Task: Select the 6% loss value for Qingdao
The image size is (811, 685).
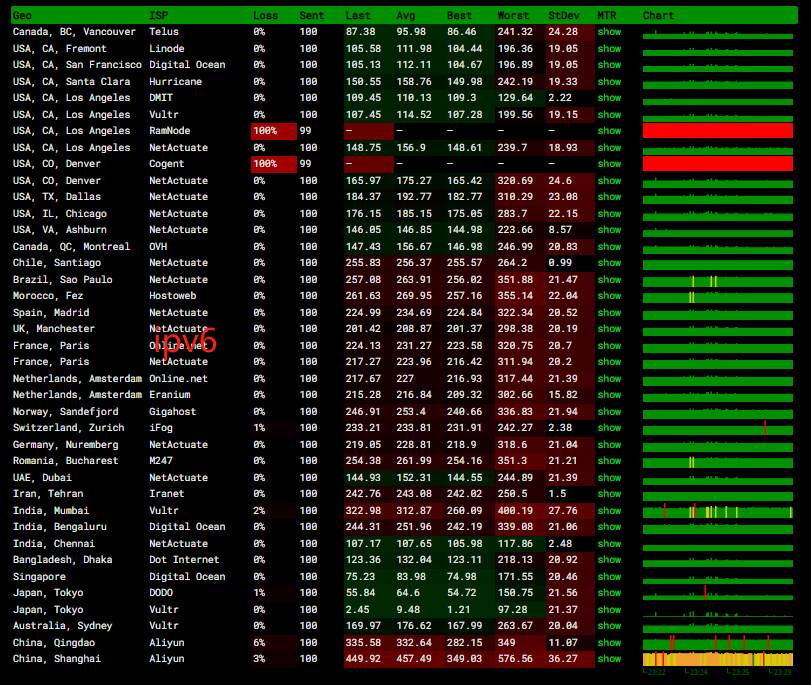Action: pyautogui.click(x=259, y=643)
